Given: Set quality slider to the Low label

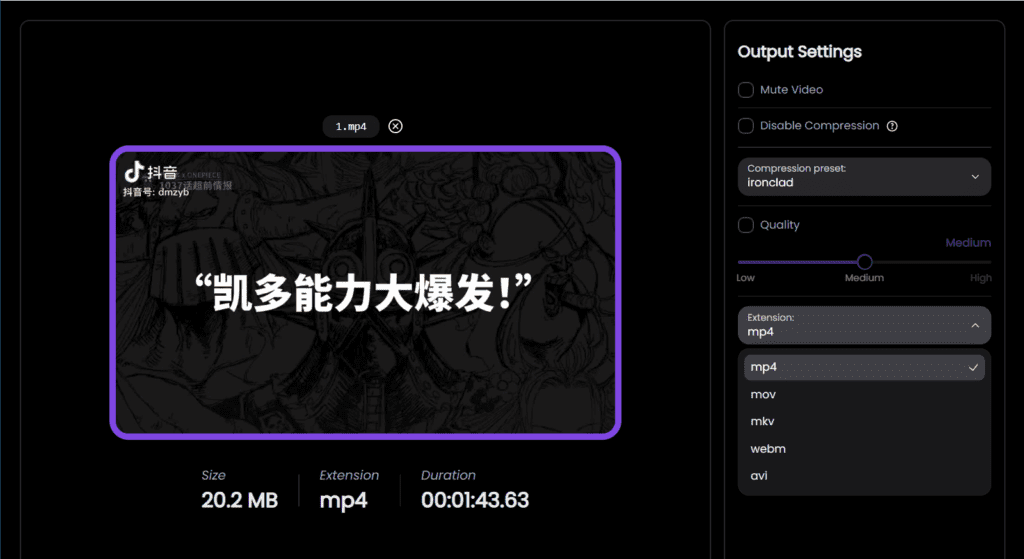Looking at the screenshot, I should click(x=745, y=278).
